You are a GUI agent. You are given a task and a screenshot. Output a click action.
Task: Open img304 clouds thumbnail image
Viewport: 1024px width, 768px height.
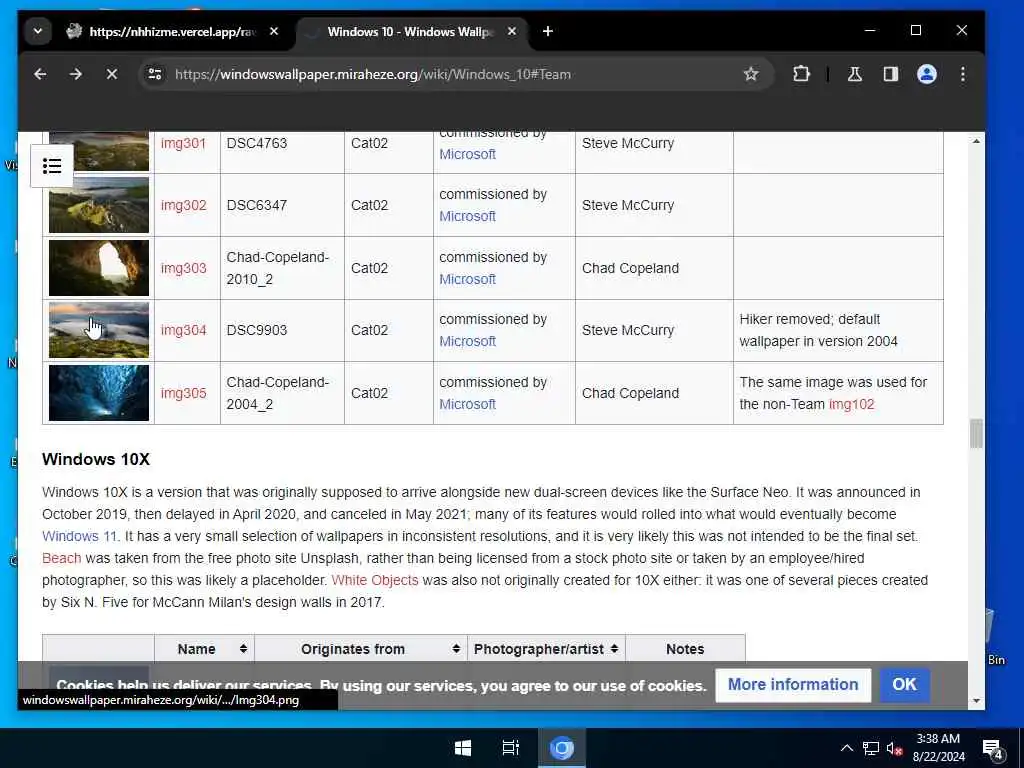point(99,330)
